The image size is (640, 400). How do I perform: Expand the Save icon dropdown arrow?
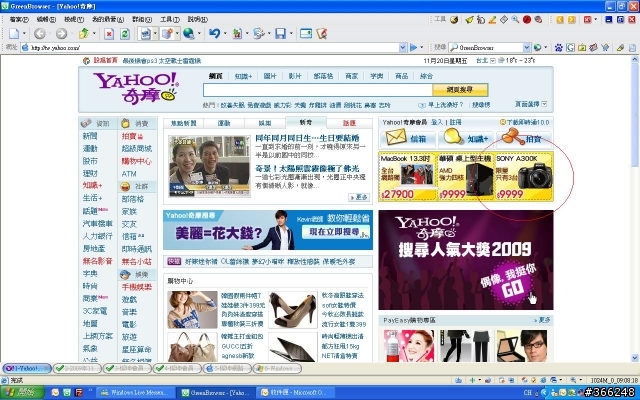pos(291,33)
